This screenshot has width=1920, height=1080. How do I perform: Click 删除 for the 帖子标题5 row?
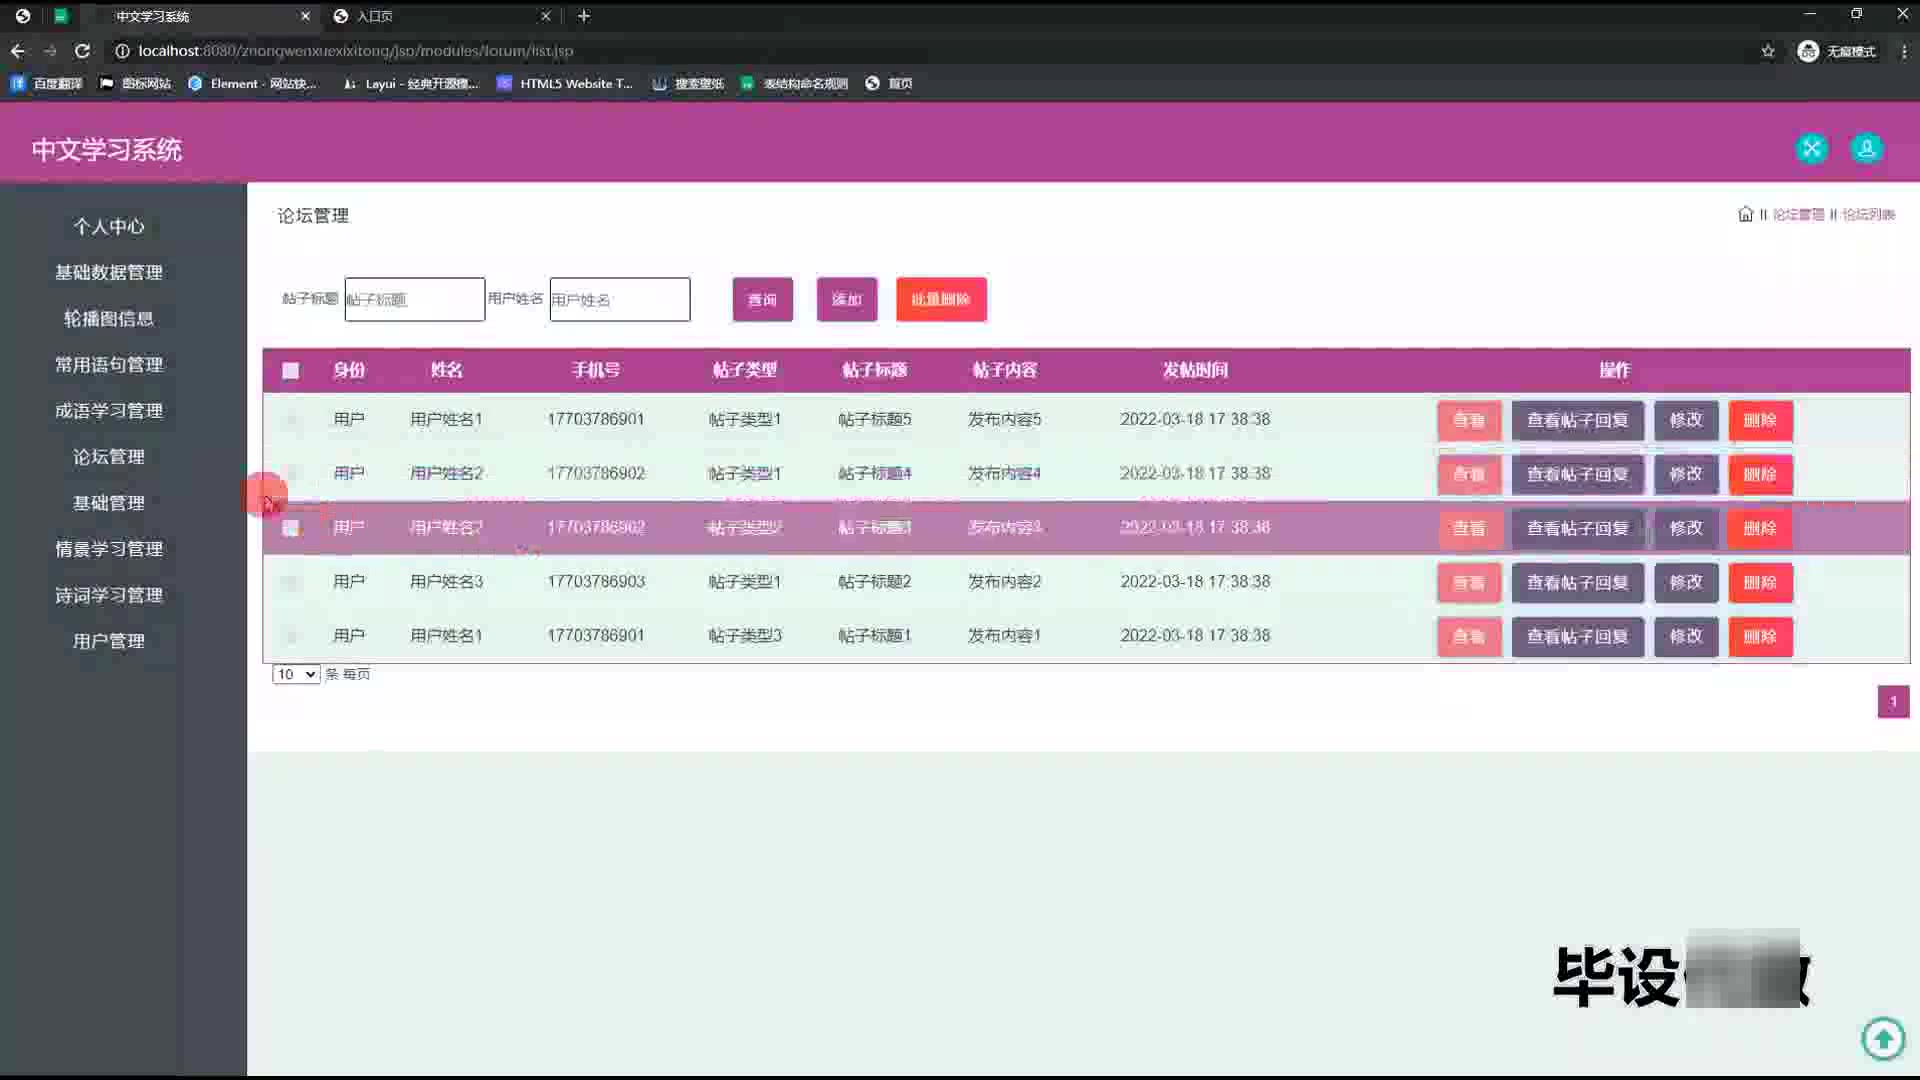coord(1760,420)
